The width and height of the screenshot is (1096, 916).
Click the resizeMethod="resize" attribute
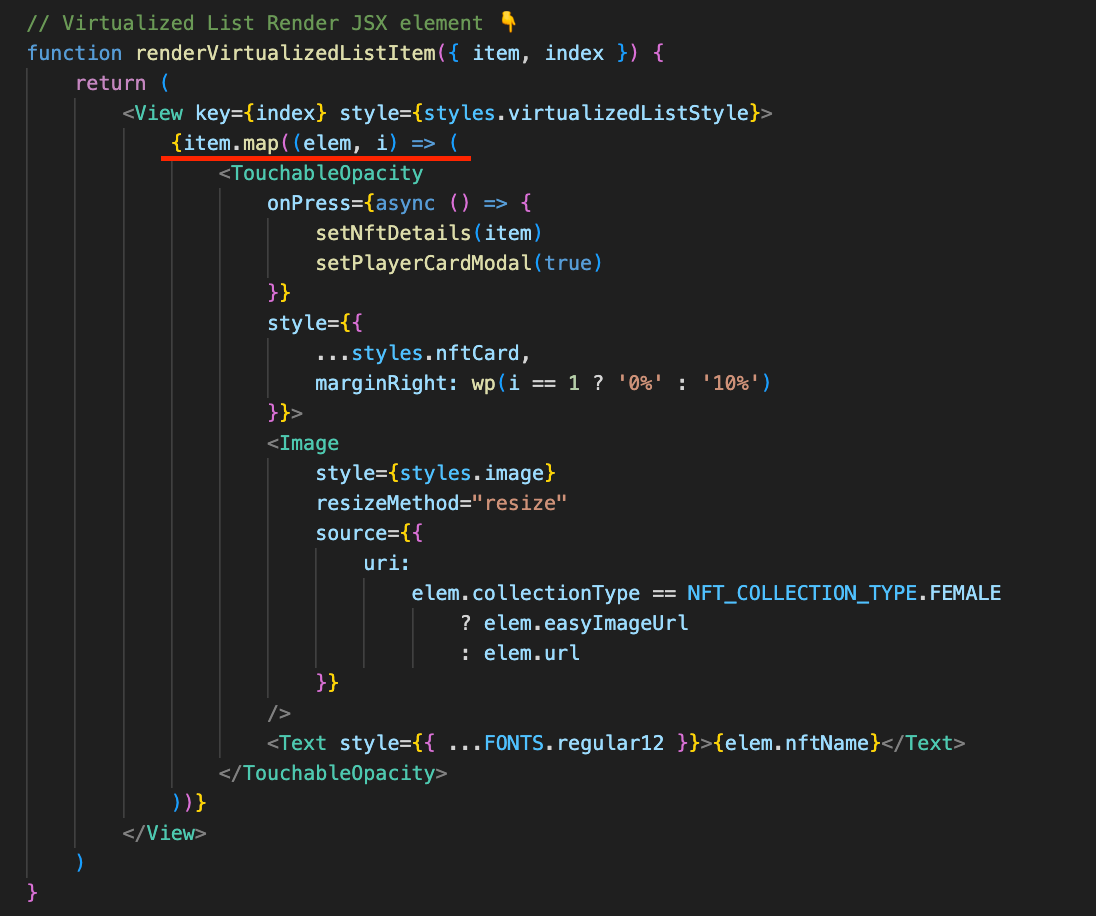441,503
